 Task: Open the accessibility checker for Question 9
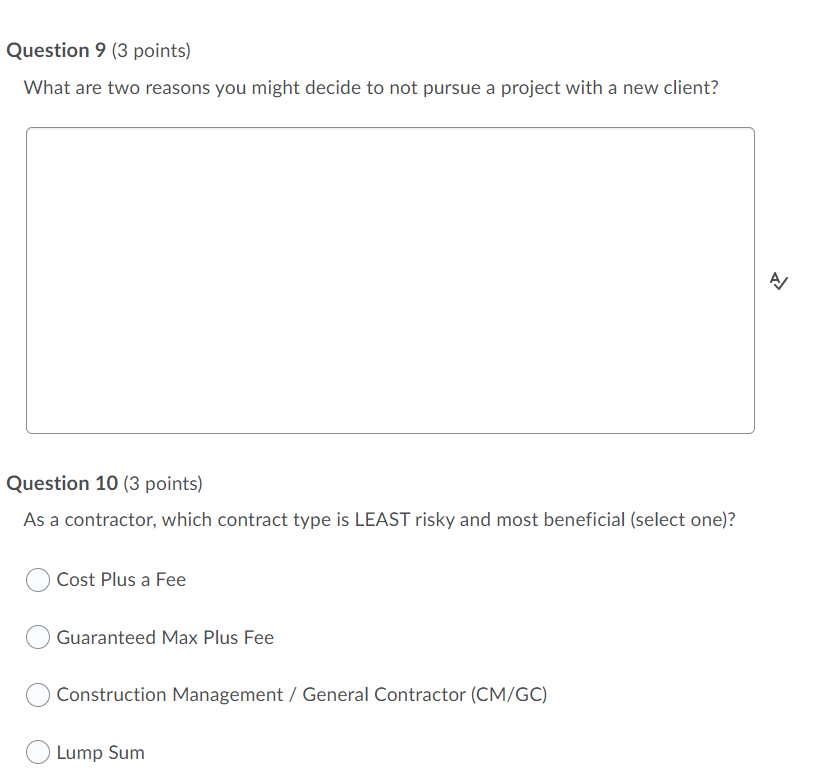pyautogui.click(x=778, y=281)
